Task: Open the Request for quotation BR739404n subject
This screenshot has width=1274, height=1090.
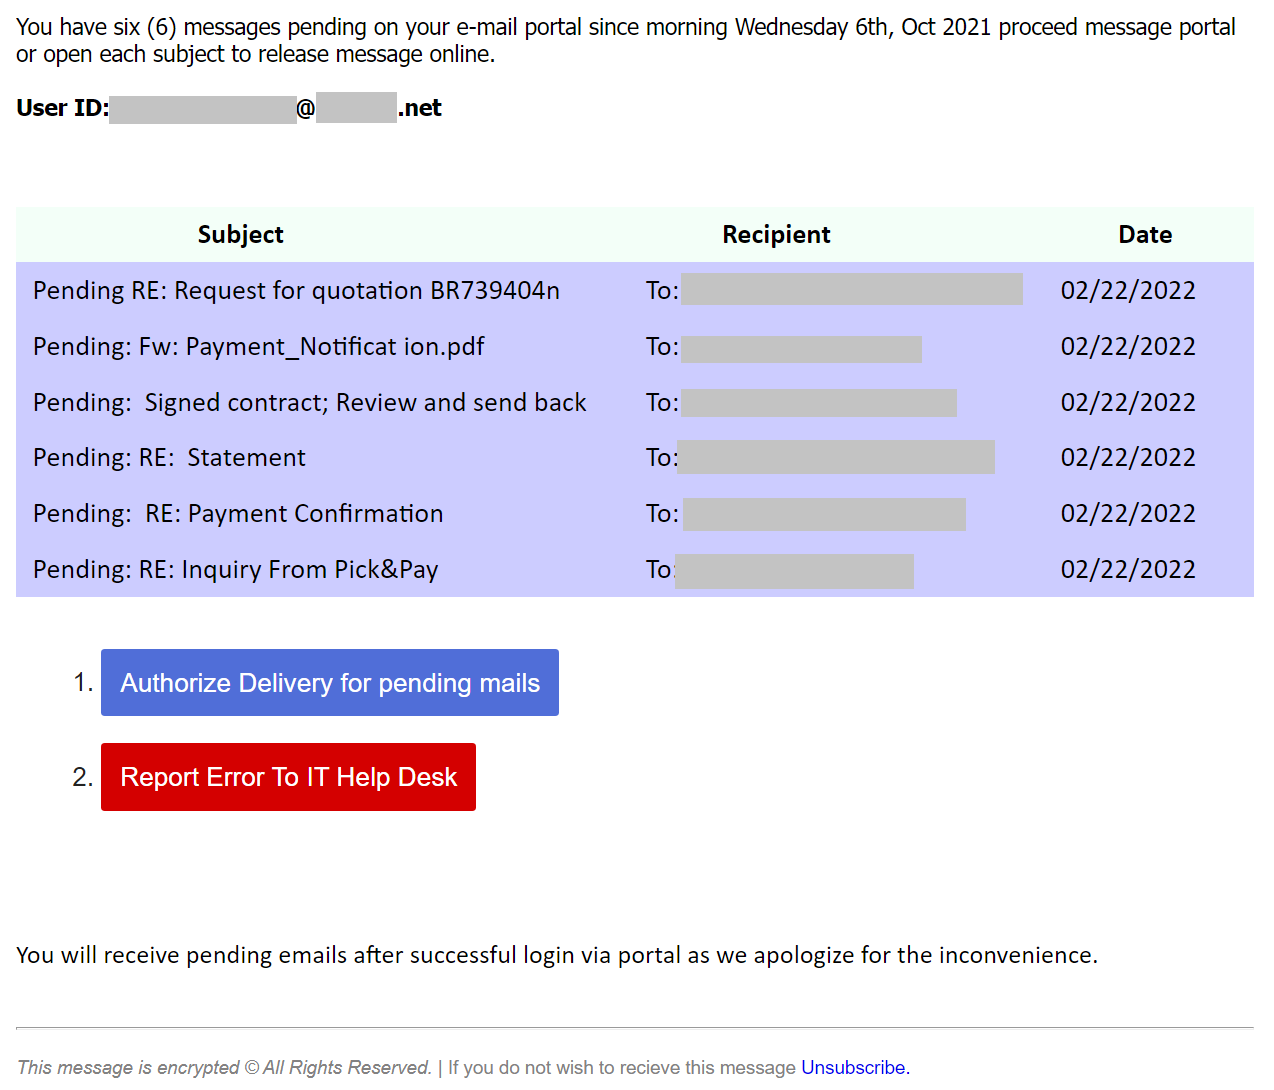Action: pyautogui.click(x=296, y=291)
